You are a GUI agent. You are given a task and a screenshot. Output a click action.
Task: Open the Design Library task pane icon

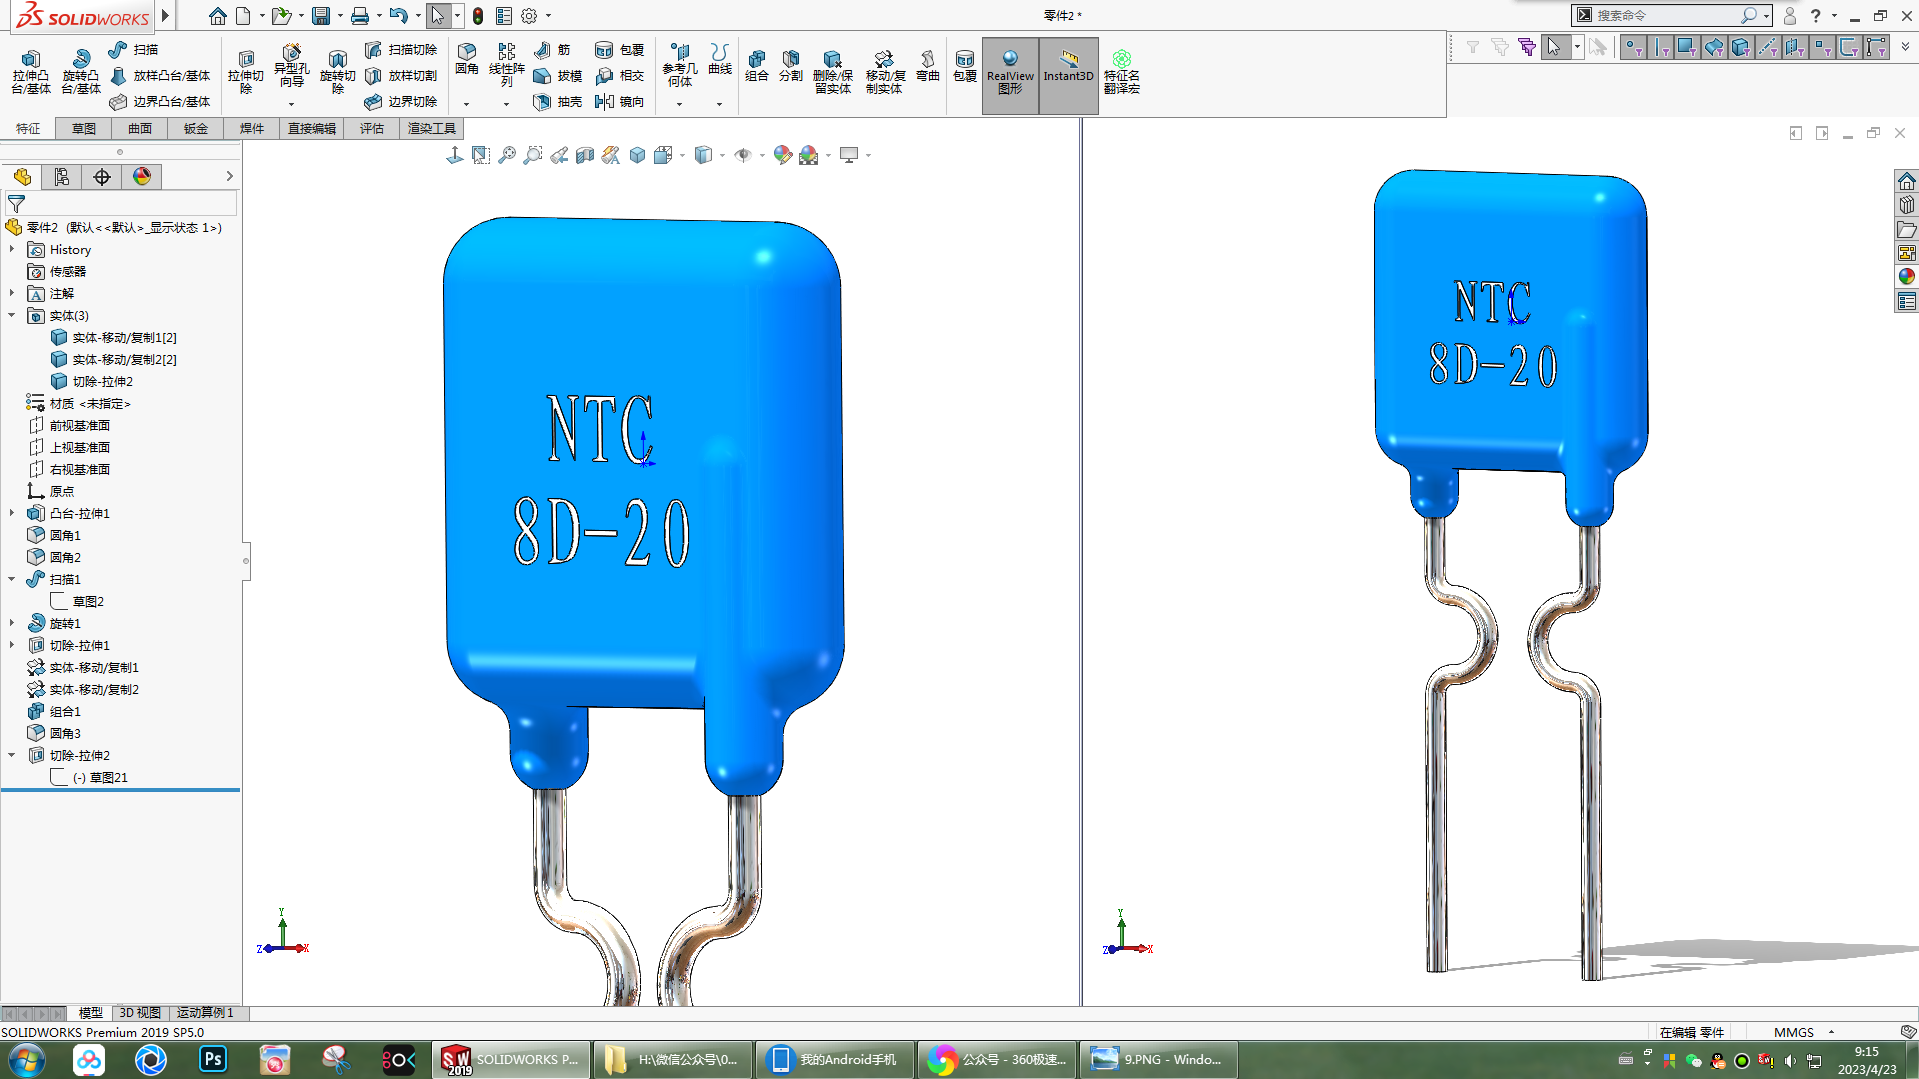pos(1906,205)
